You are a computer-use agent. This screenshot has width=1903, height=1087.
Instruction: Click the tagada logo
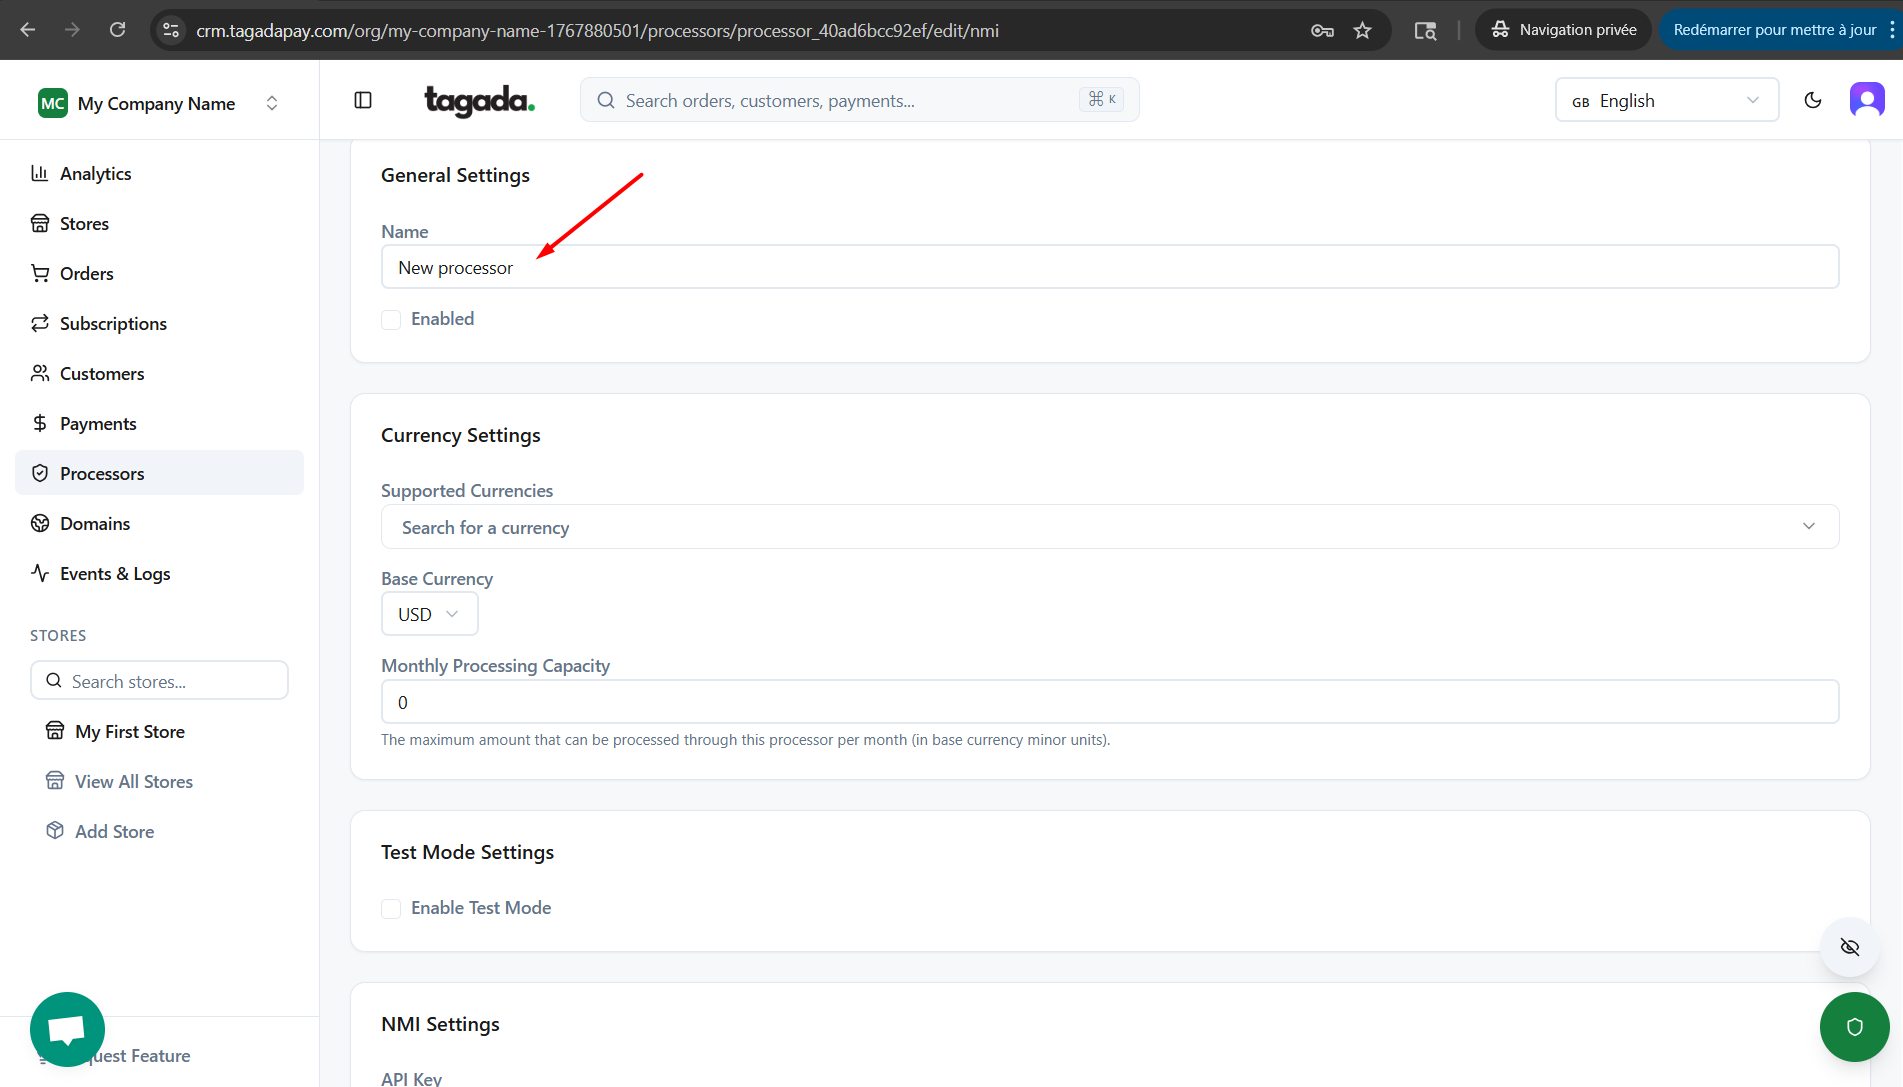(479, 100)
